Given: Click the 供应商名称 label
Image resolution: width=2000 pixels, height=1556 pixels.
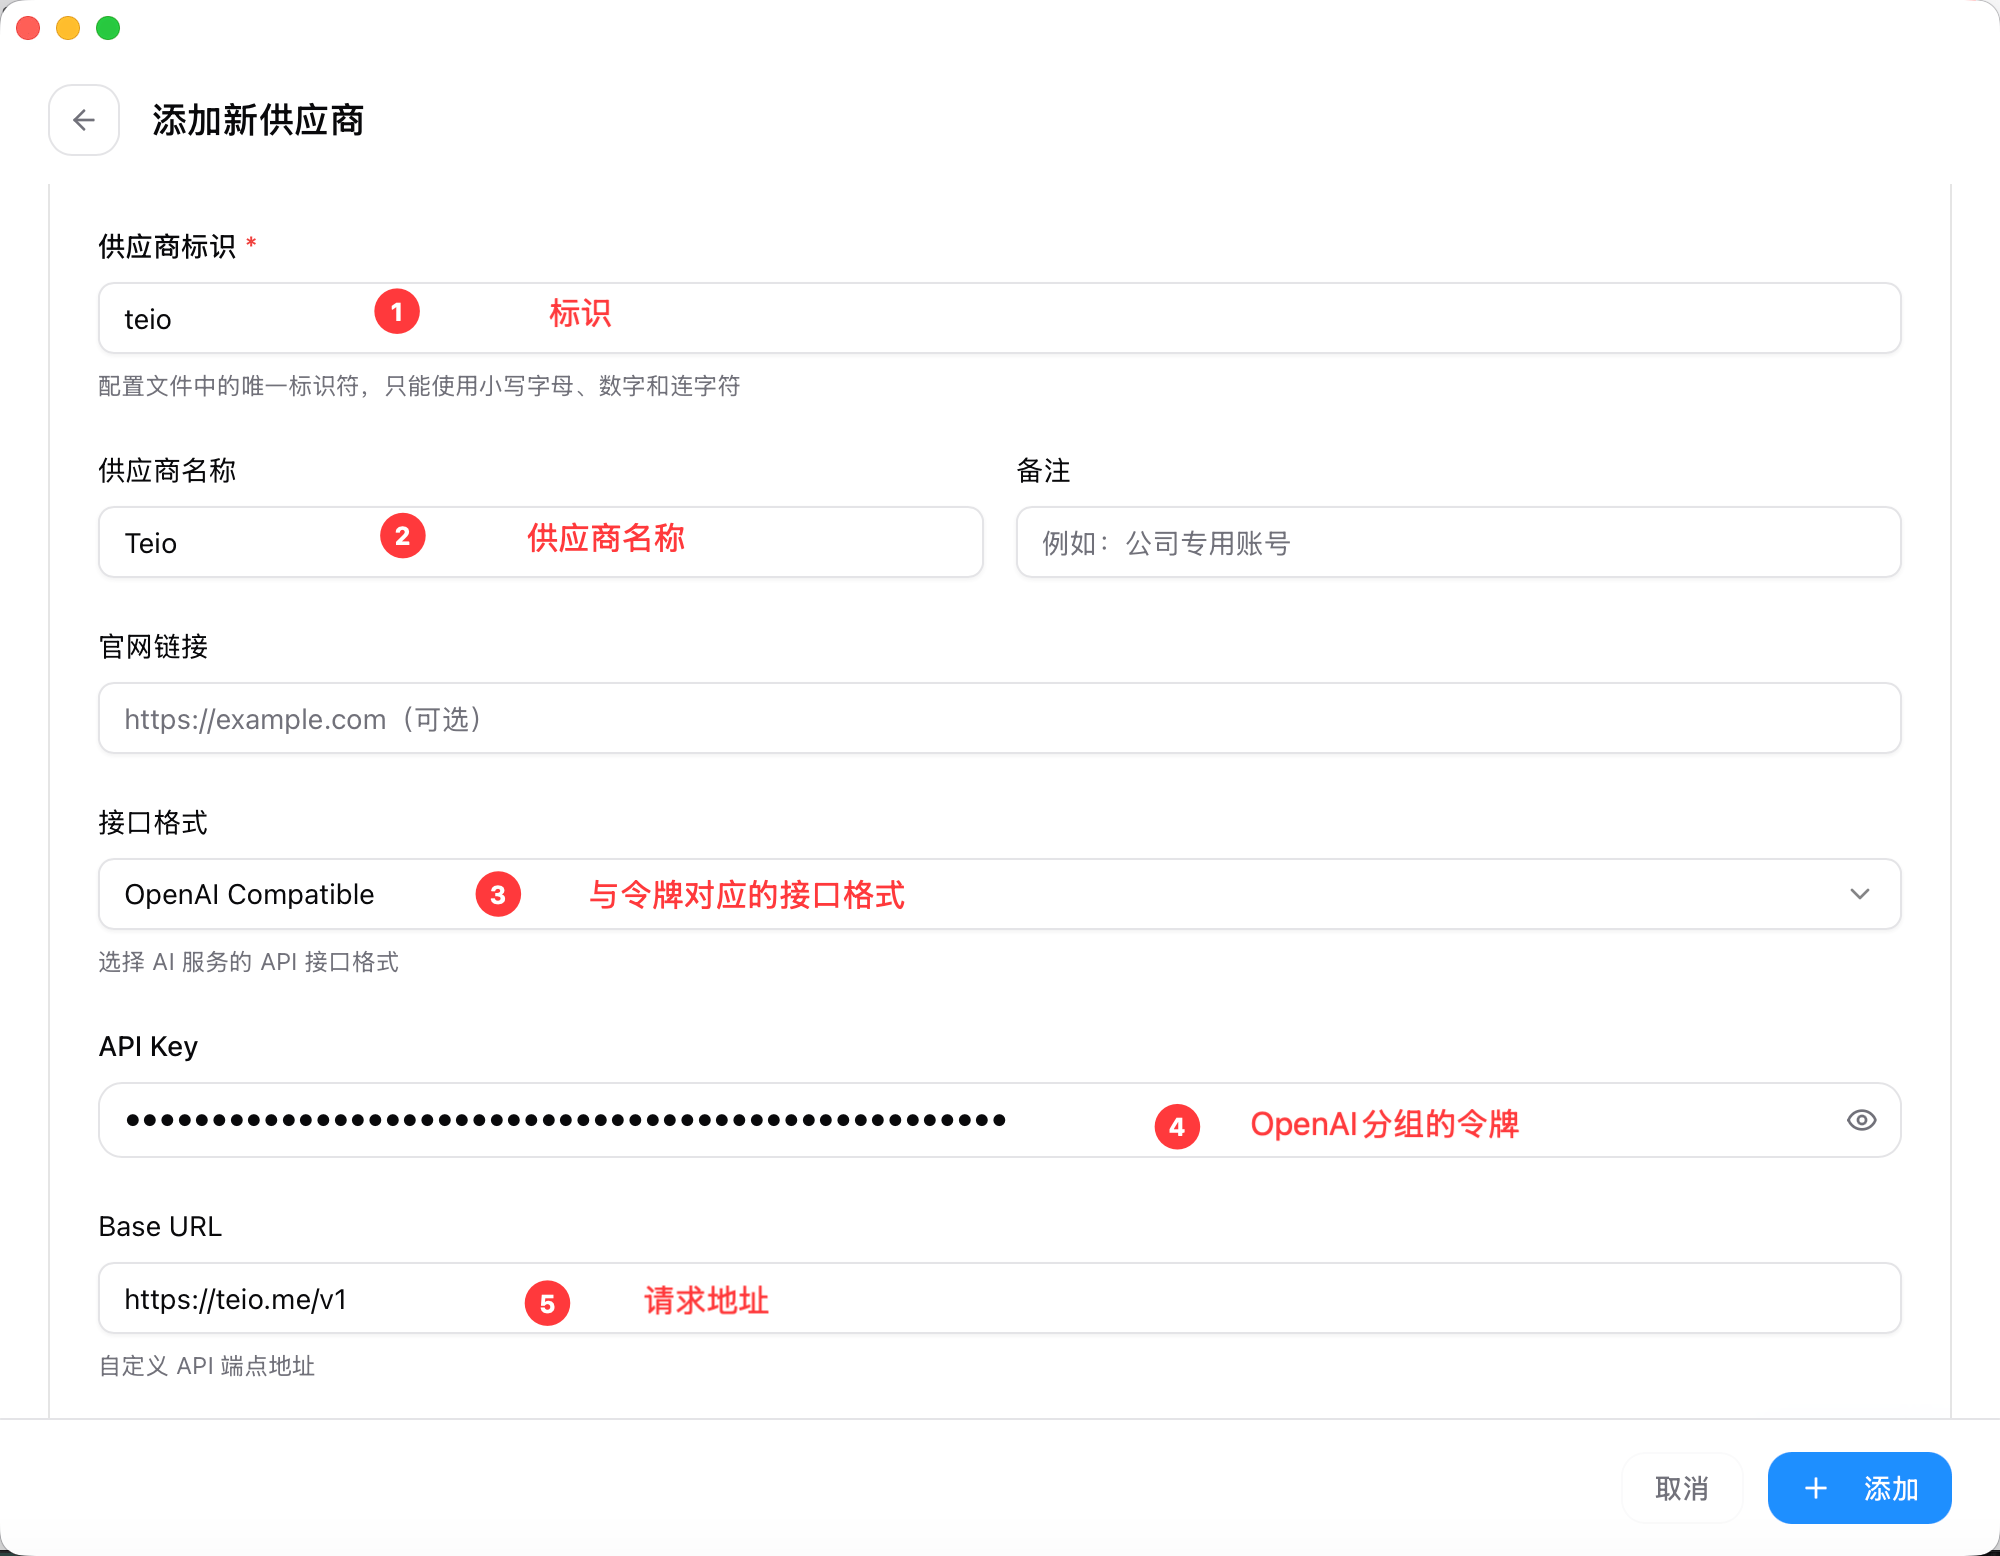Looking at the screenshot, I should [x=167, y=470].
